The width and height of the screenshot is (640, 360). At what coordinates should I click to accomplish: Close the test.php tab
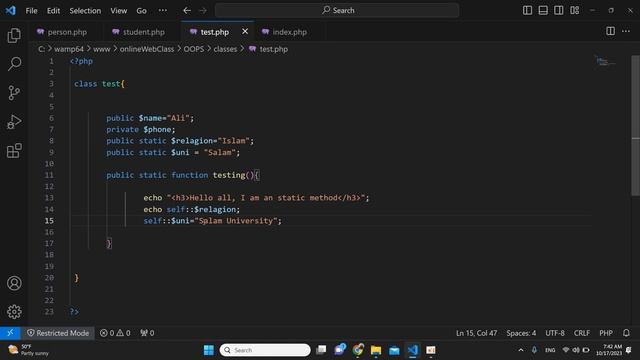point(245,31)
